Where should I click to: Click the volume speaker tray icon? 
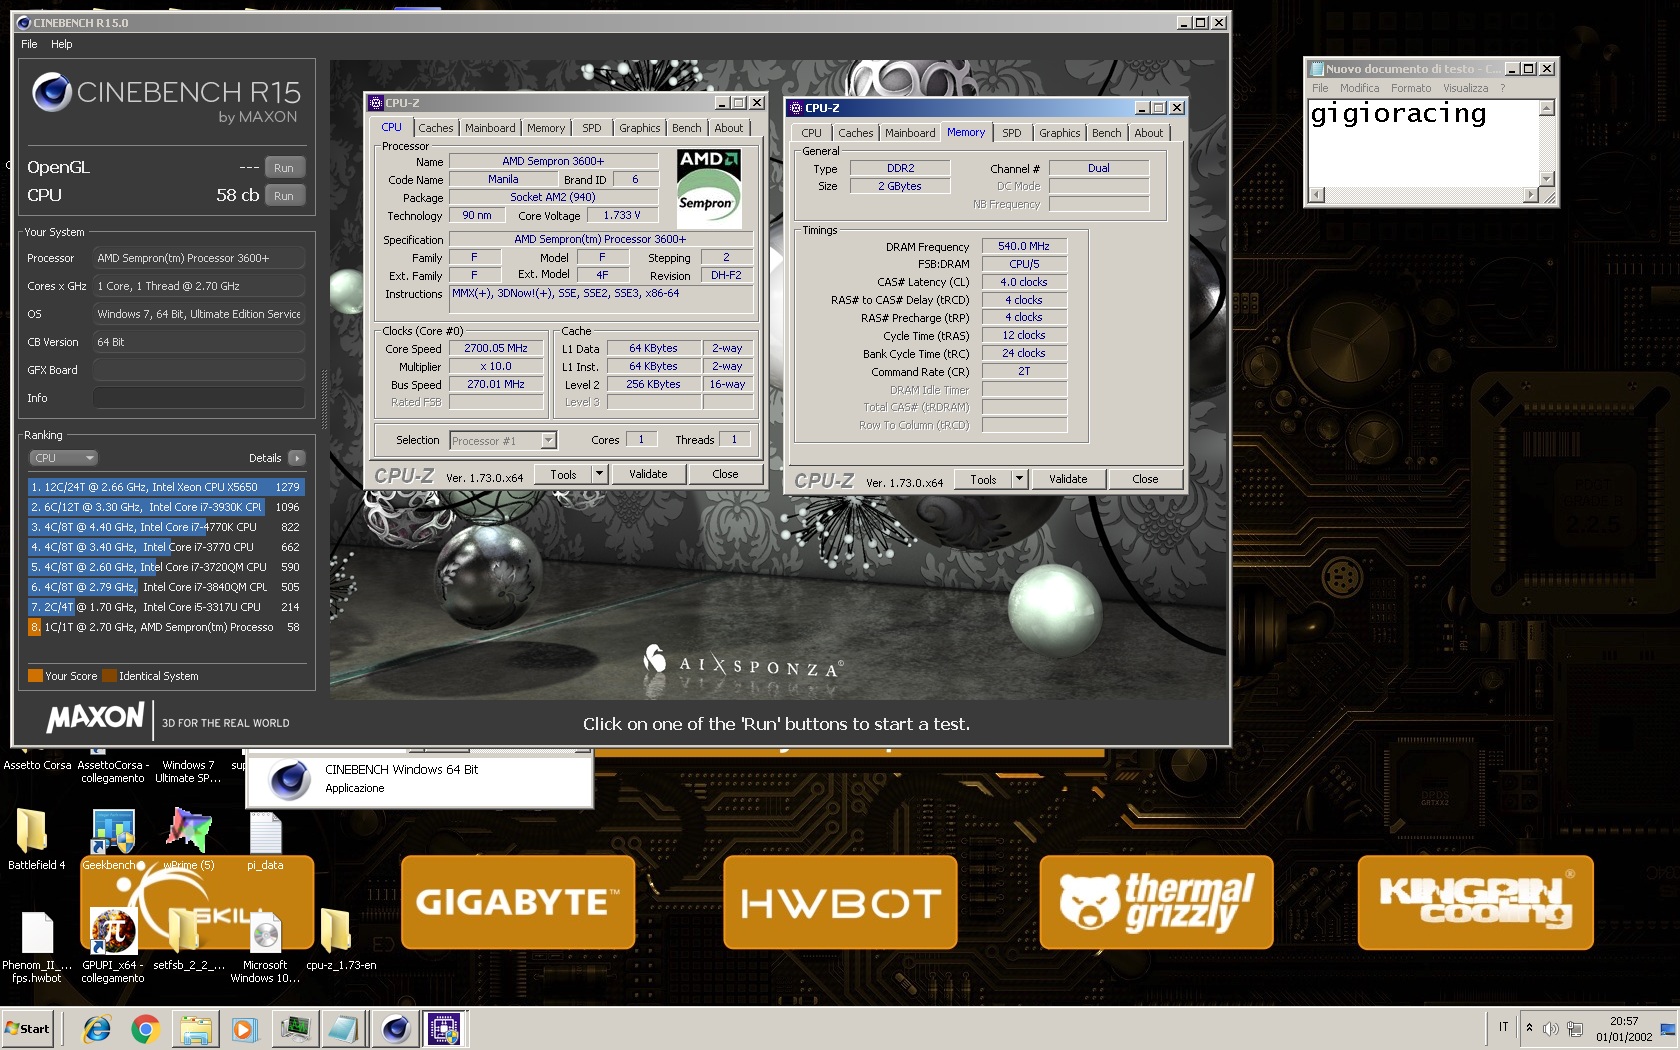click(1550, 1029)
